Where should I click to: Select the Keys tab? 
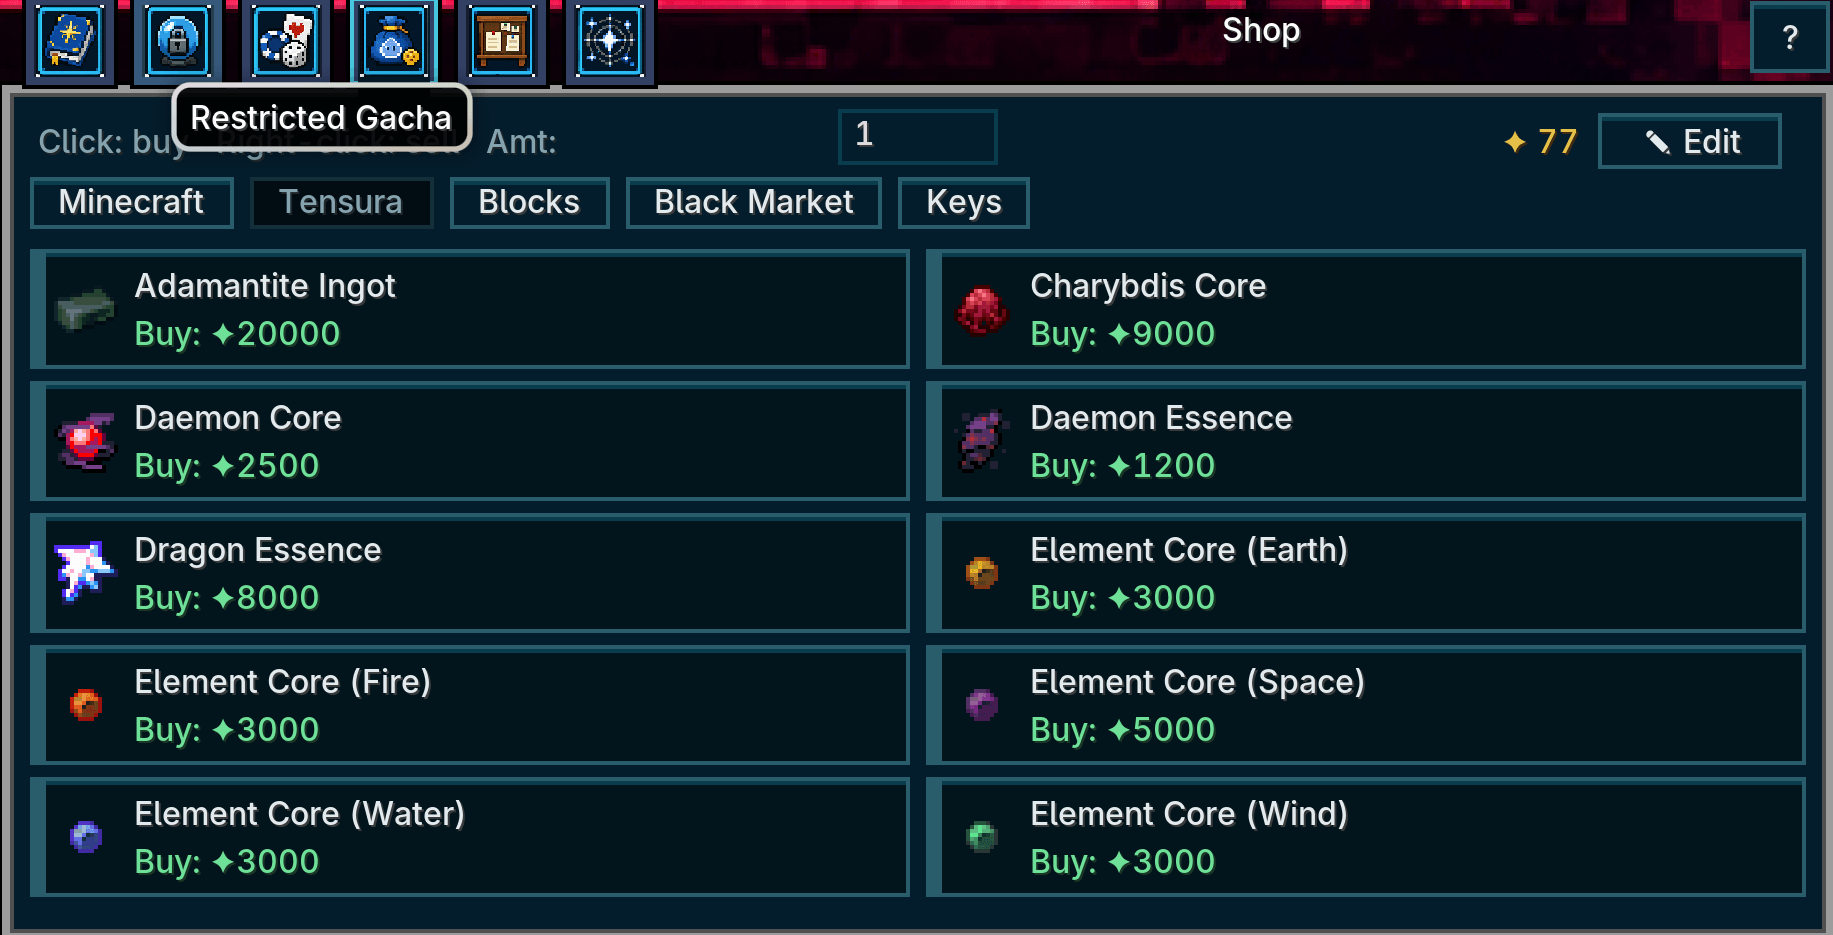click(963, 202)
